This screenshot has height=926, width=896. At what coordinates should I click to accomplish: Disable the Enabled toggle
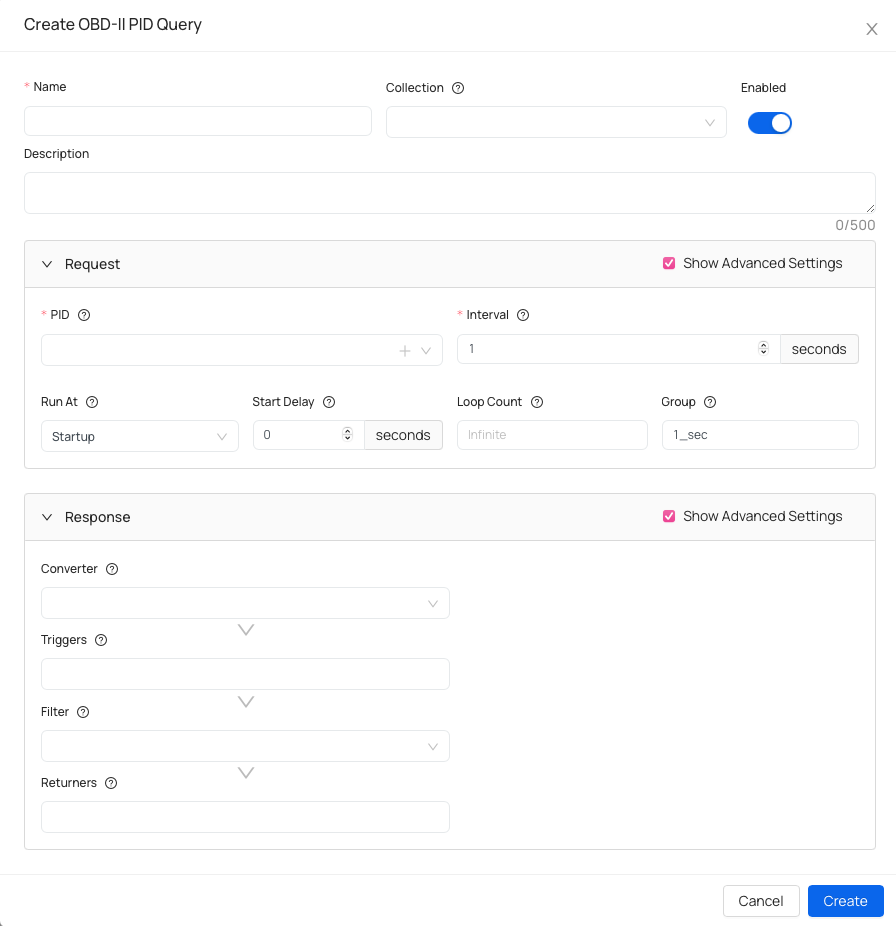(769, 122)
